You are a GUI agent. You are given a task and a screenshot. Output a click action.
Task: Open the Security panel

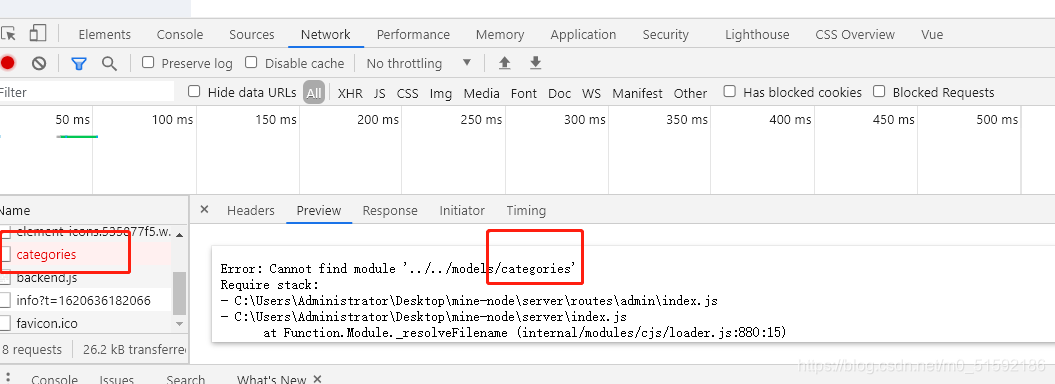tap(665, 34)
